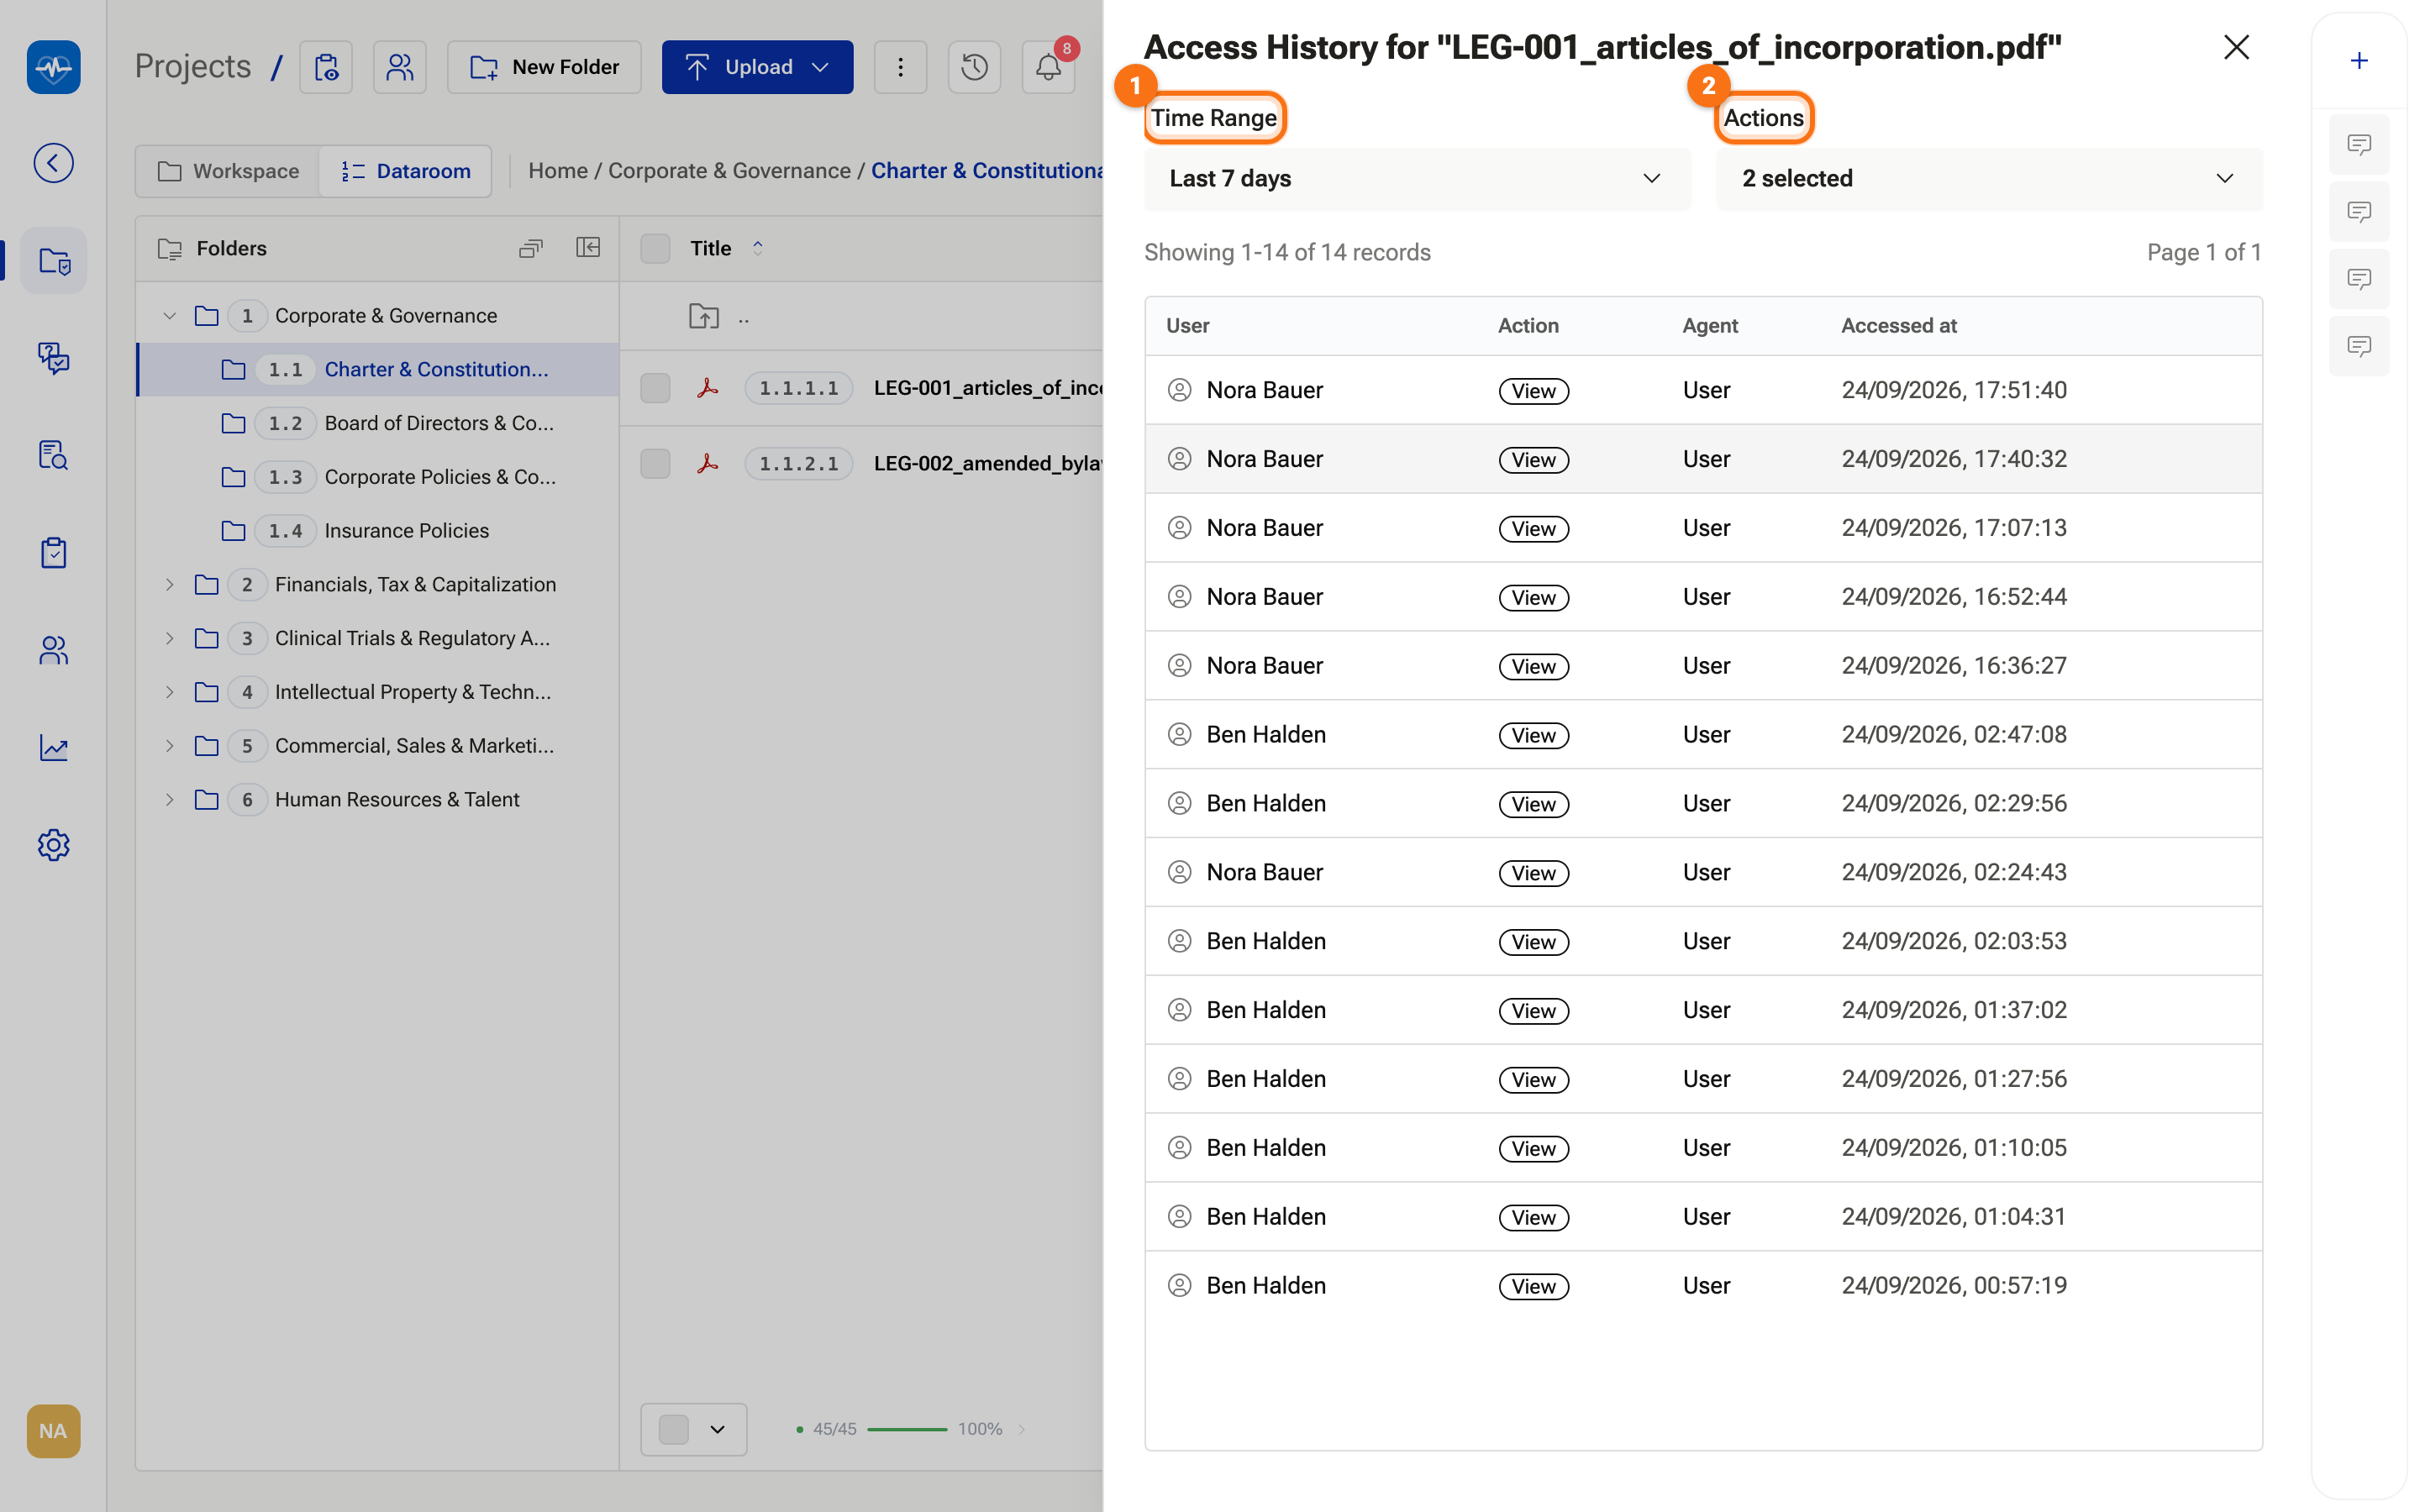2420x1512 pixels.
Task: Open the settings gear in sidebar
Action: click(x=53, y=845)
